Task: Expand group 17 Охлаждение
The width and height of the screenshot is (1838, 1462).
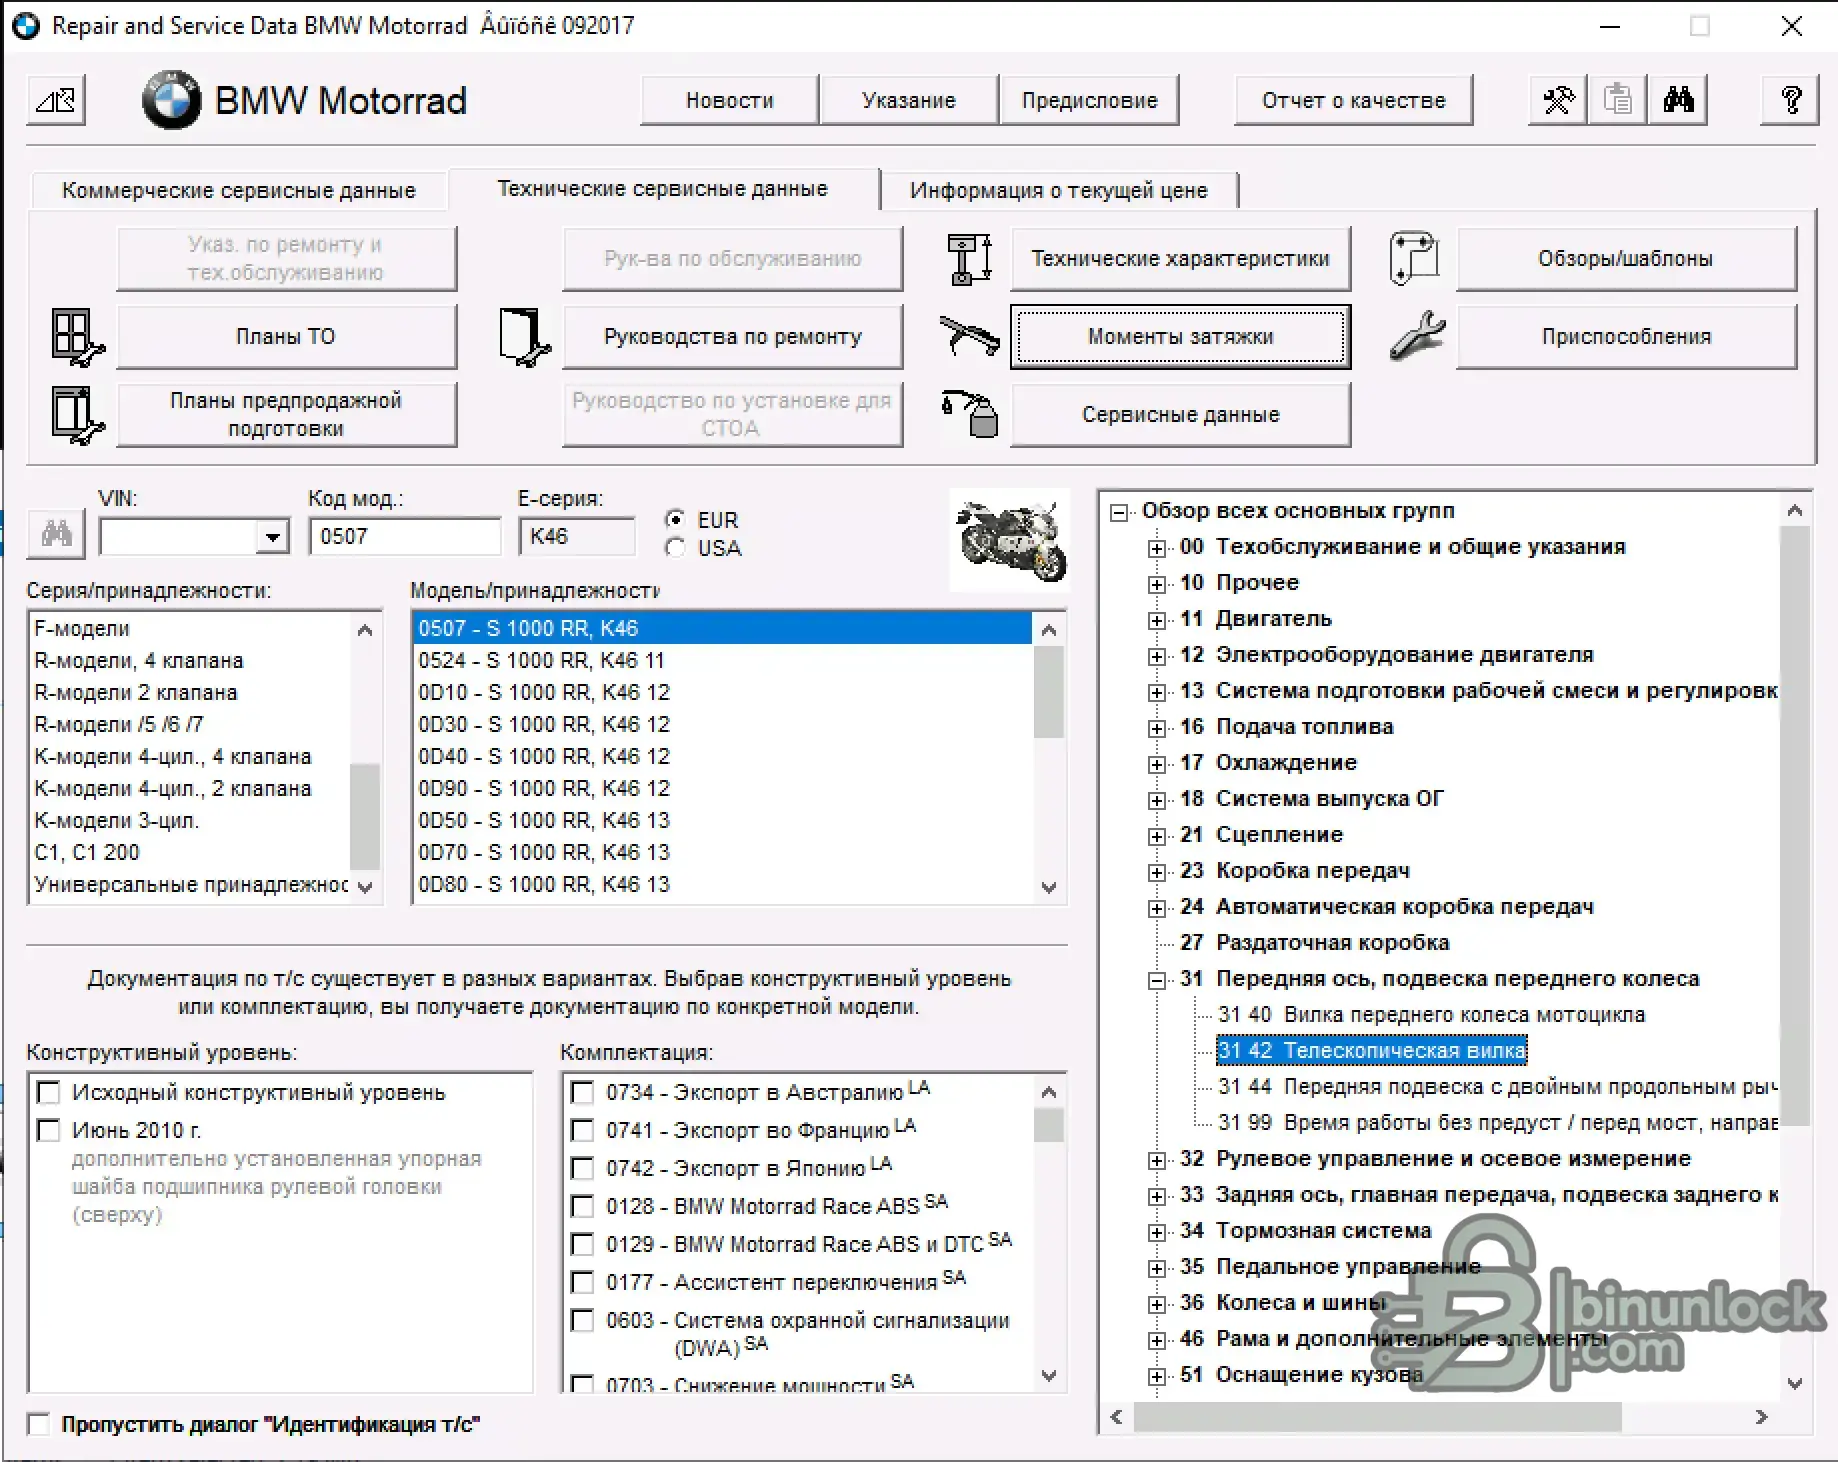Action: tap(1157, 764)
